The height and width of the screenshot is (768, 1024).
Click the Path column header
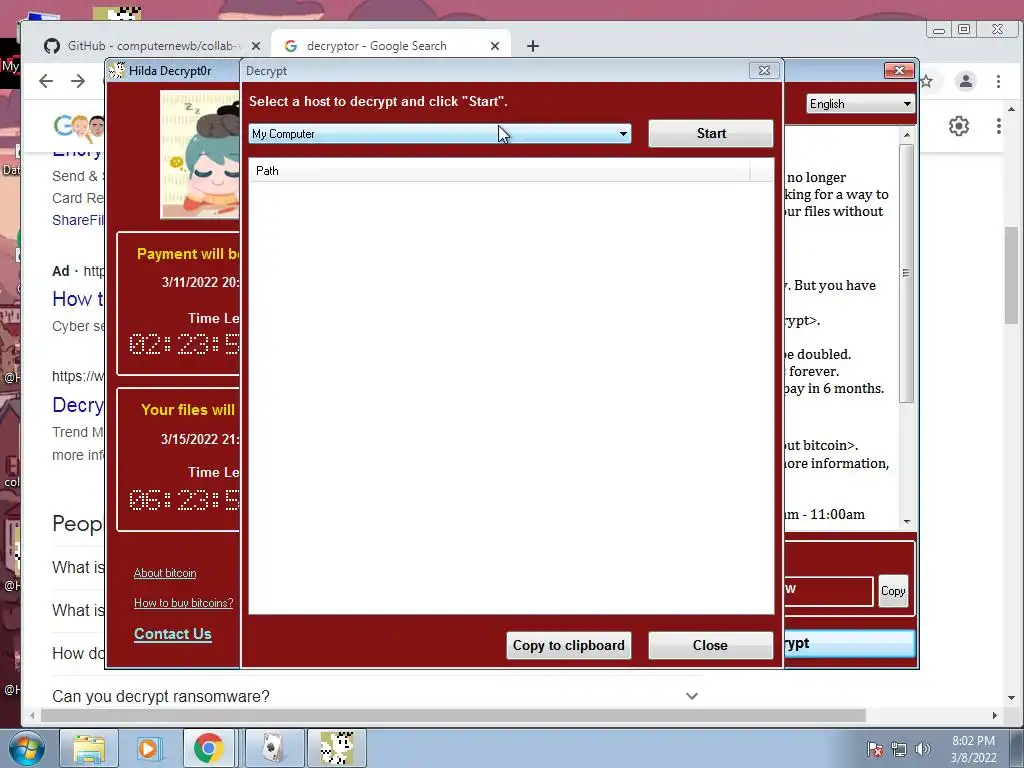(500, 171)
